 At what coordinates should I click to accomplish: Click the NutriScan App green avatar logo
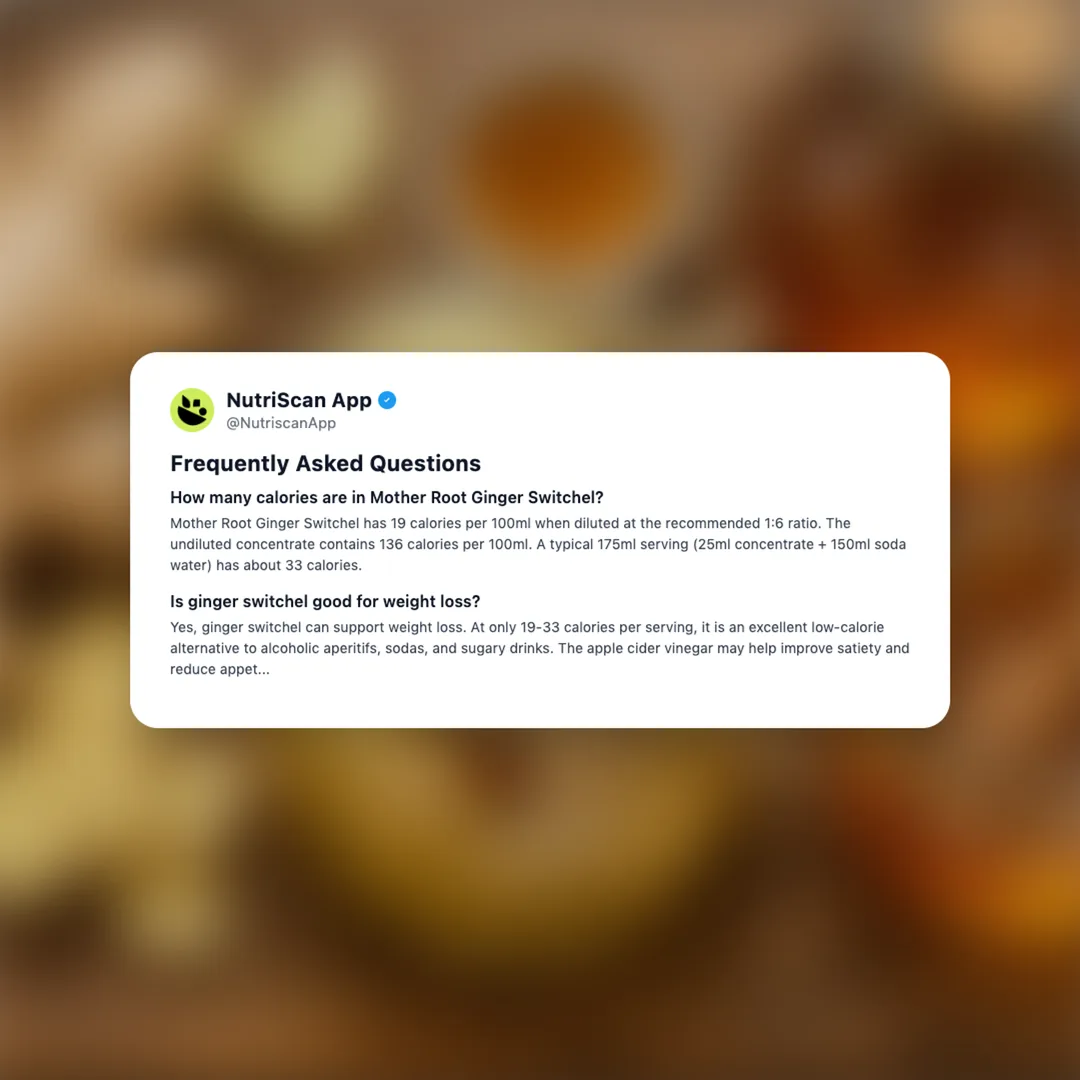click(192, 410)
